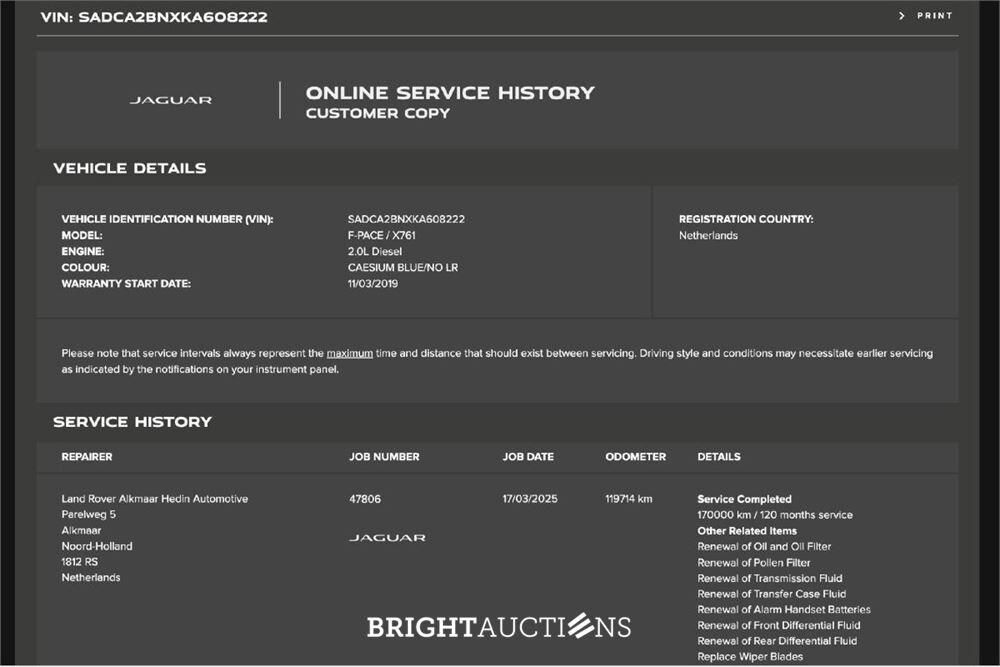Select job number "47806"
The height and width of the screenshot is (667, 1000).
(365, 499)
